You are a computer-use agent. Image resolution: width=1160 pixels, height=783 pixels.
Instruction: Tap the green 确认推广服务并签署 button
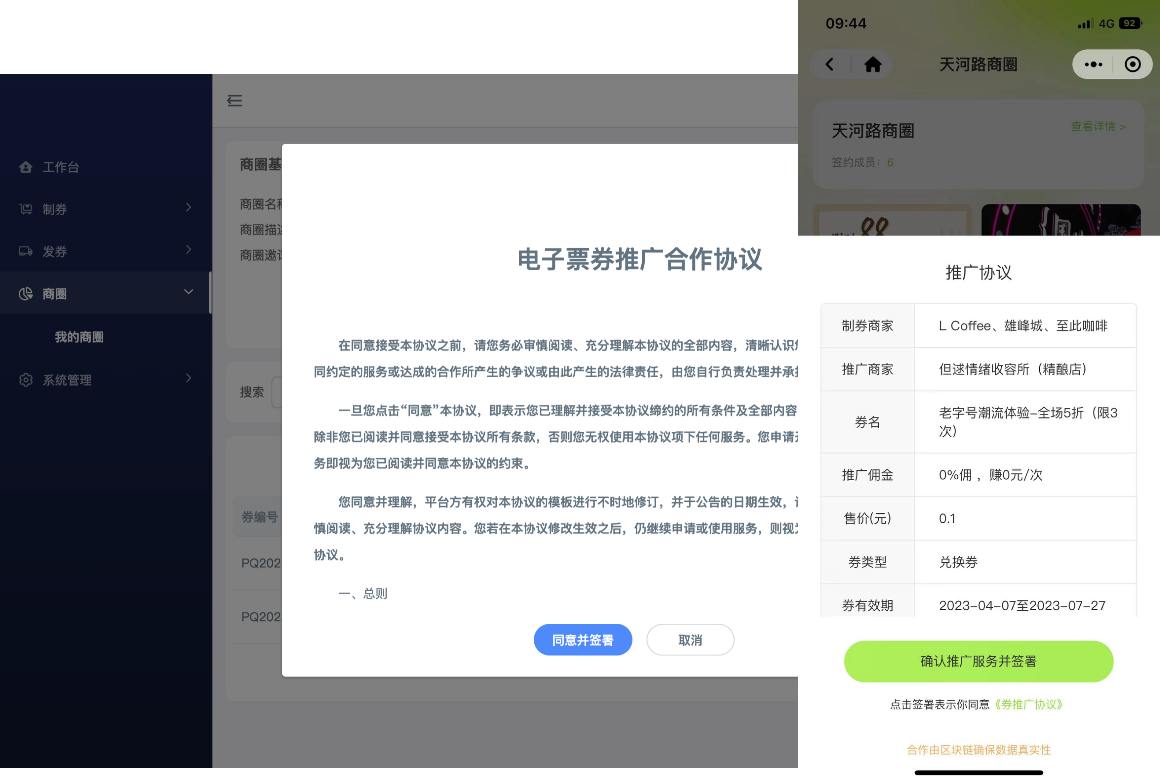pos(978,661)
